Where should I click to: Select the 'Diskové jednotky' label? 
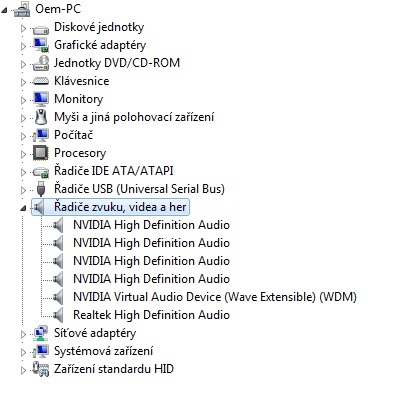pos(99,27)
